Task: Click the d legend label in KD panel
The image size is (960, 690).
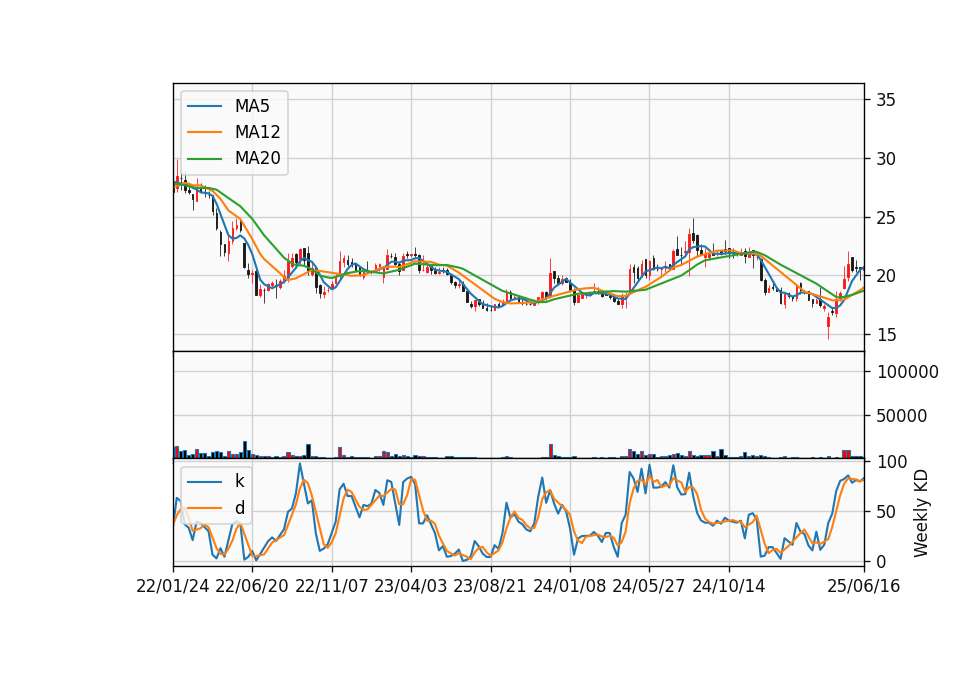Action: 240,508
